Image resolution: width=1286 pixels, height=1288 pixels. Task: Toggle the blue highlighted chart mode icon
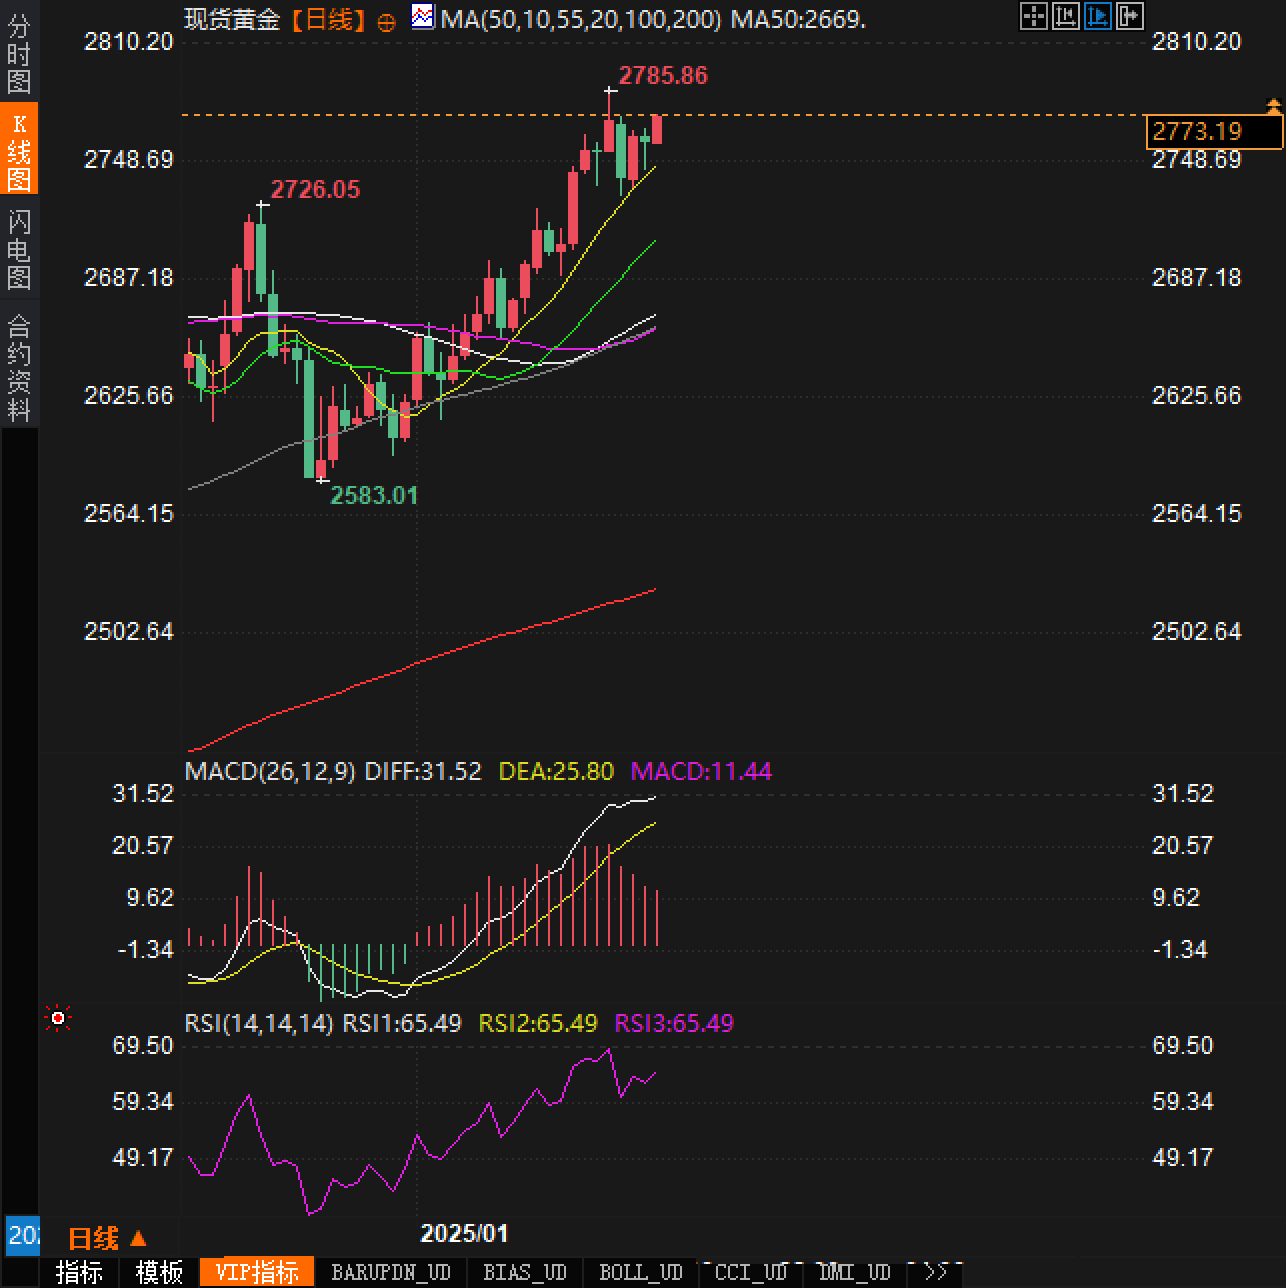pyautogui.click(x=1097, y=16)
